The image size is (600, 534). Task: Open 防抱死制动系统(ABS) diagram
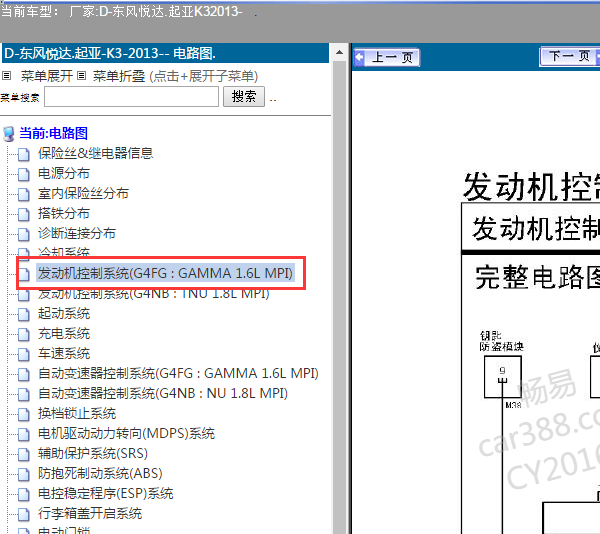point(100,473)
